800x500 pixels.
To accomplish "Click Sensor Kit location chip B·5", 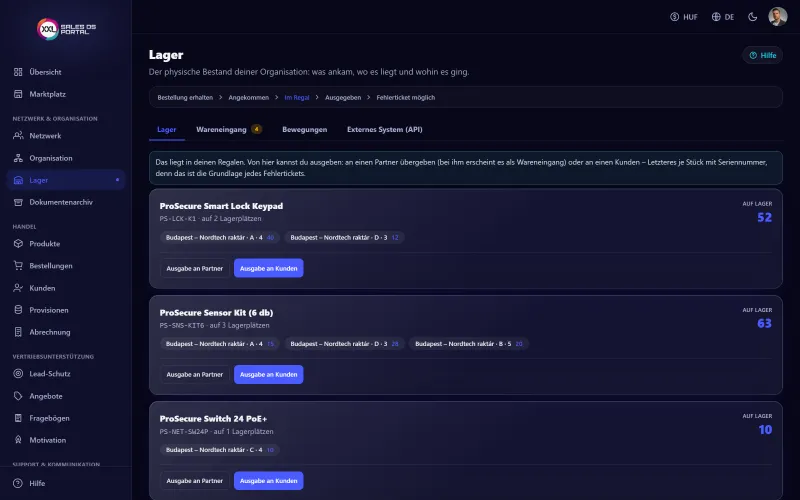I will click(x=469, y=344).
